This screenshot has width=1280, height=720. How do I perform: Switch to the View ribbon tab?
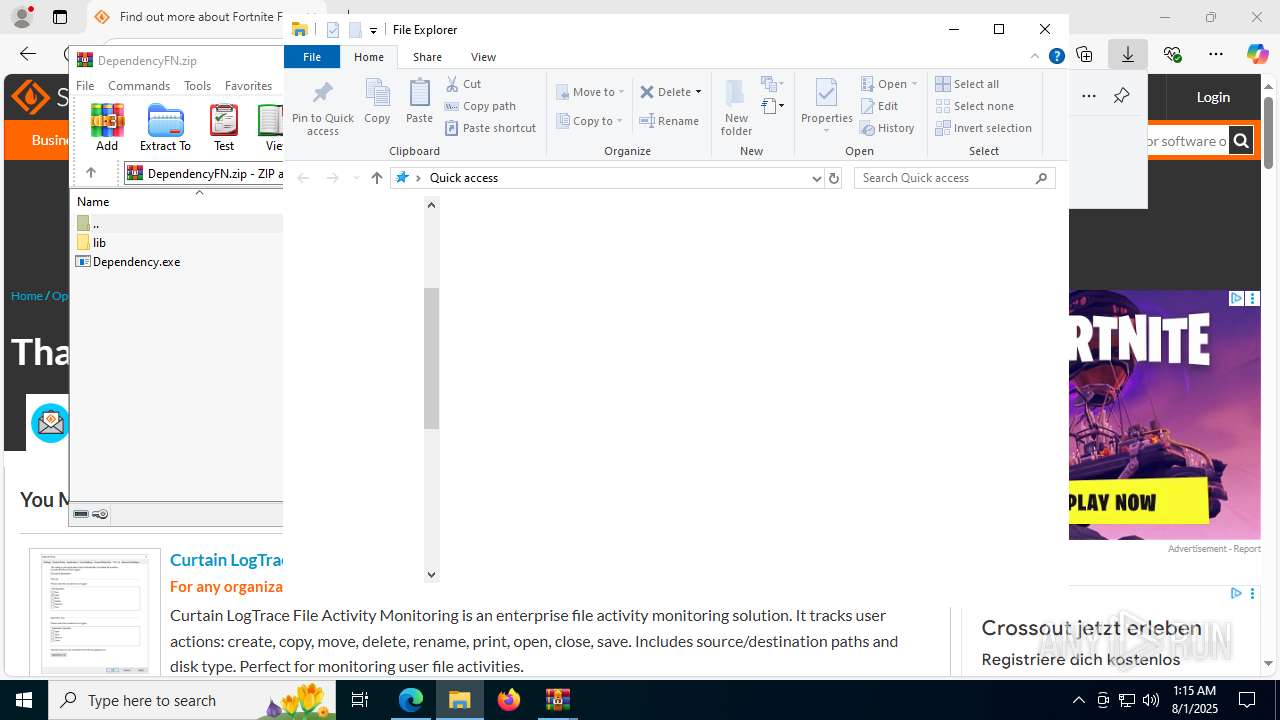tap(483, 57)
